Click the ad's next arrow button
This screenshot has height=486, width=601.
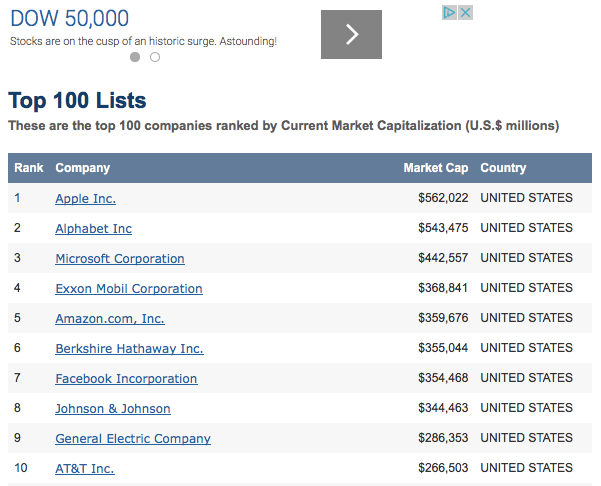point(351,34)
